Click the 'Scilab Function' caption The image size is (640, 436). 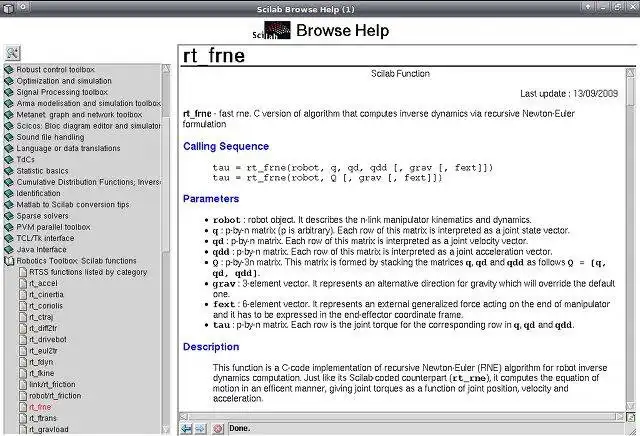400,73
